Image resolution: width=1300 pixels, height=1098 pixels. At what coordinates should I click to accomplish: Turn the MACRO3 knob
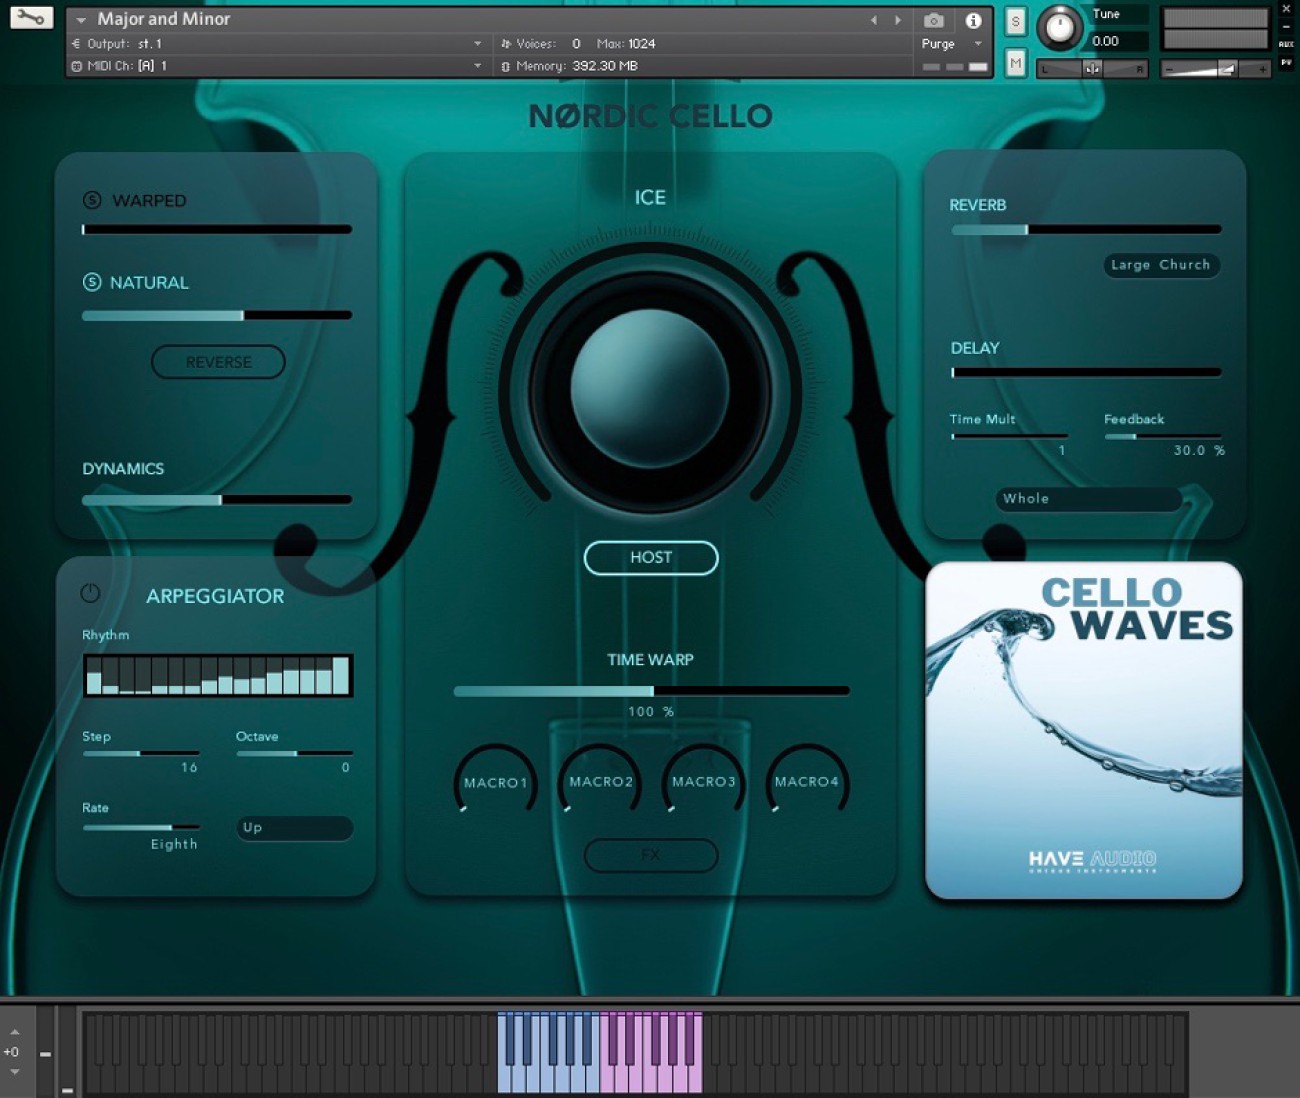pos(703,782)
